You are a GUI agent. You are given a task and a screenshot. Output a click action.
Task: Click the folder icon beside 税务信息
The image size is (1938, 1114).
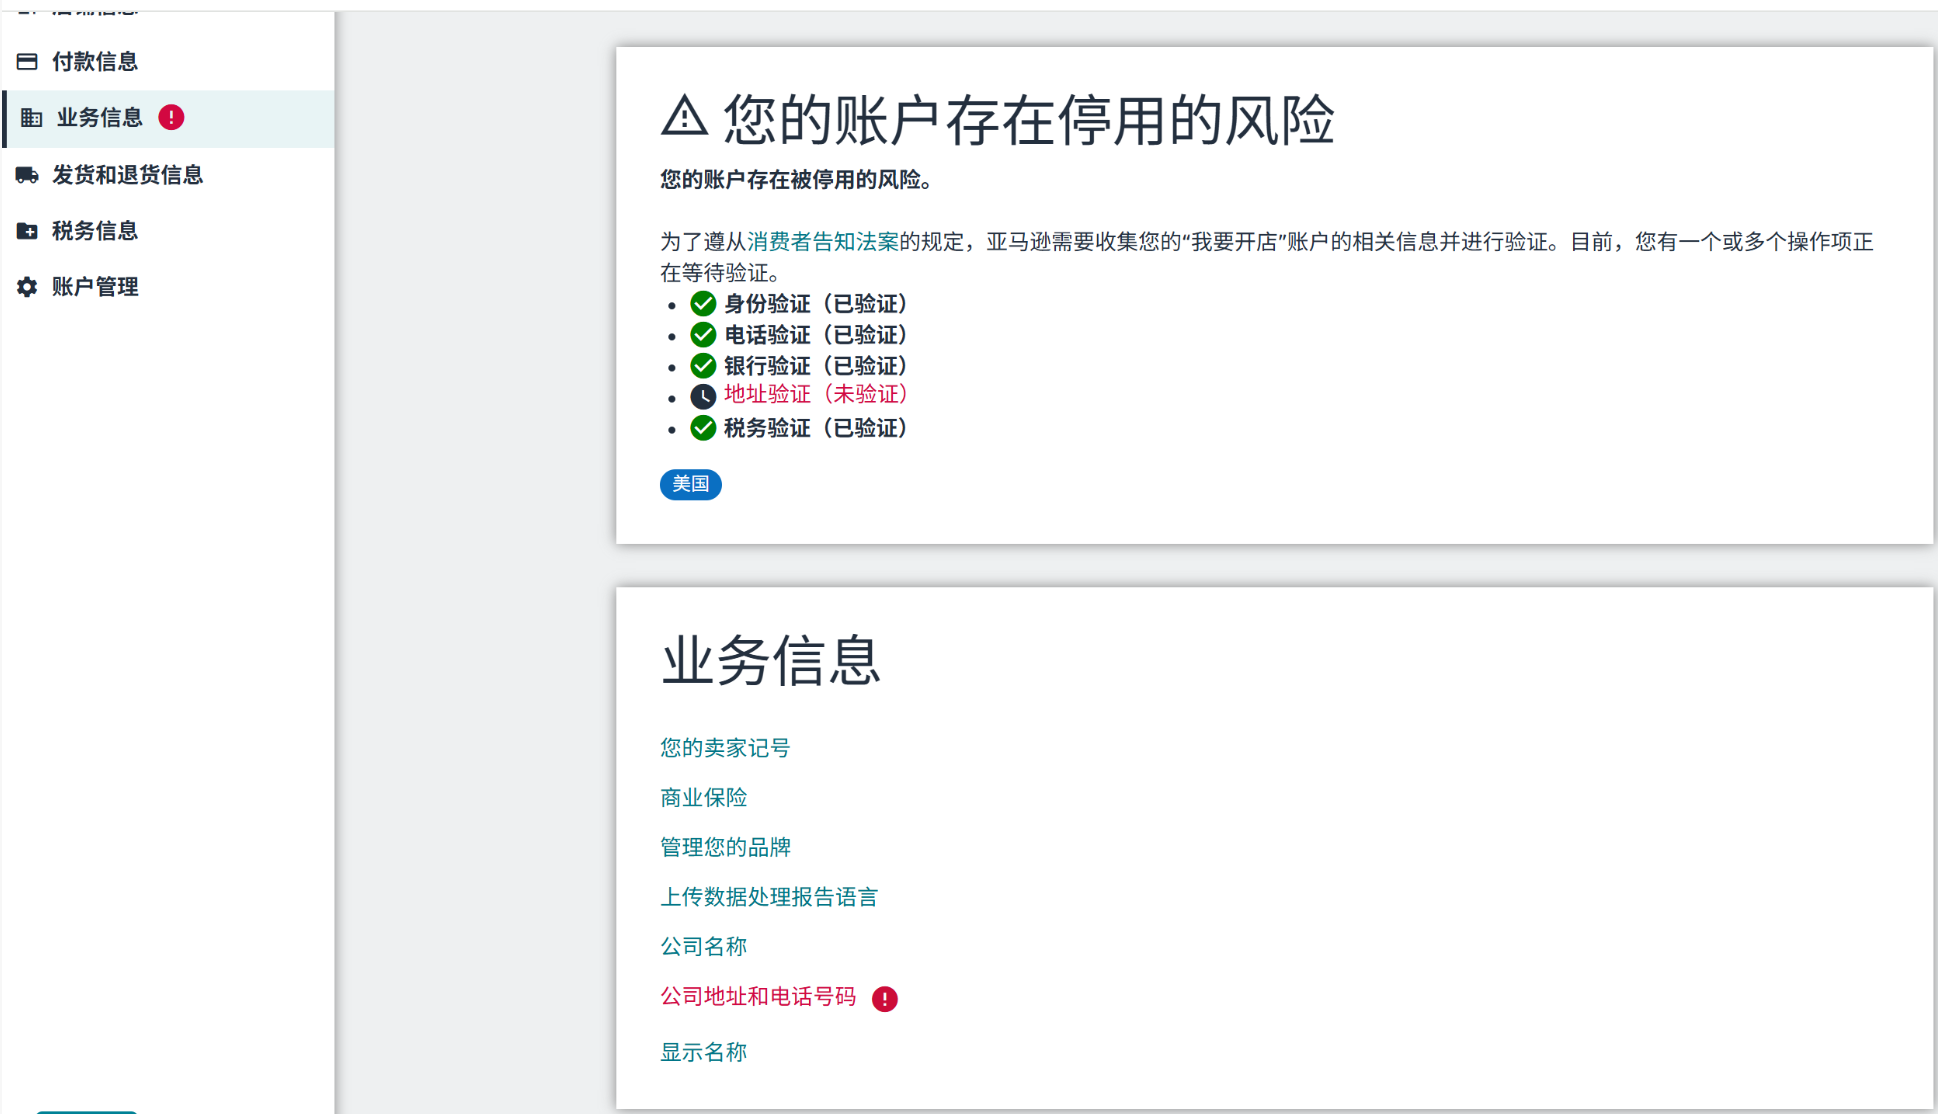(27, 231)
